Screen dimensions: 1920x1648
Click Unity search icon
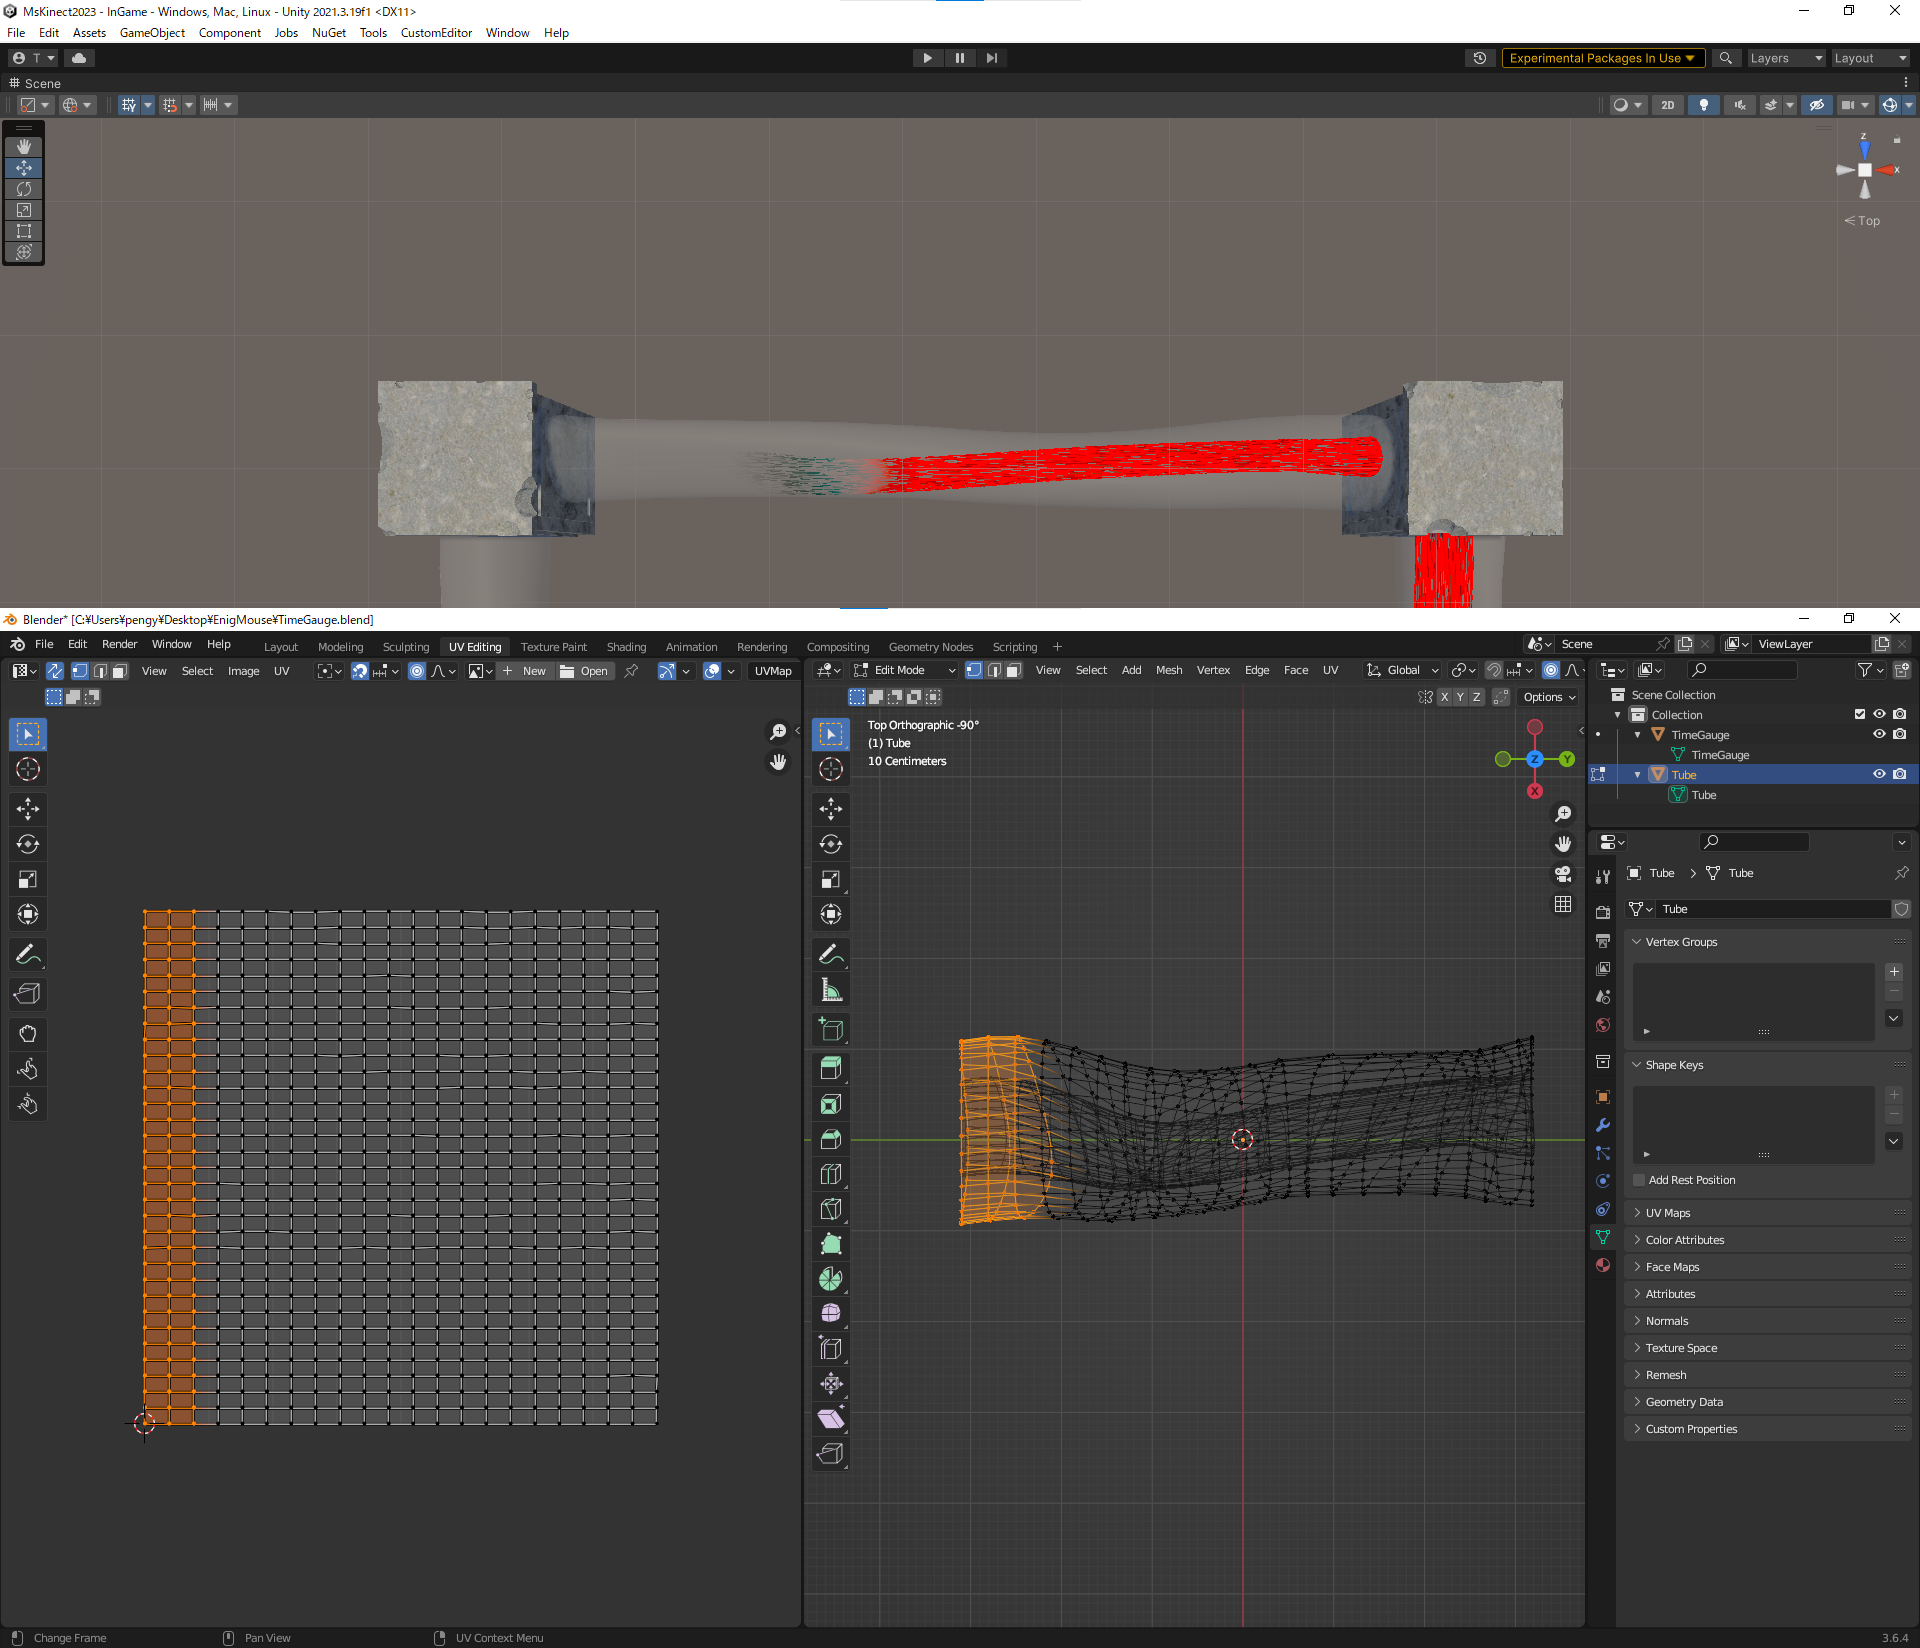(x=1726, y=58)
